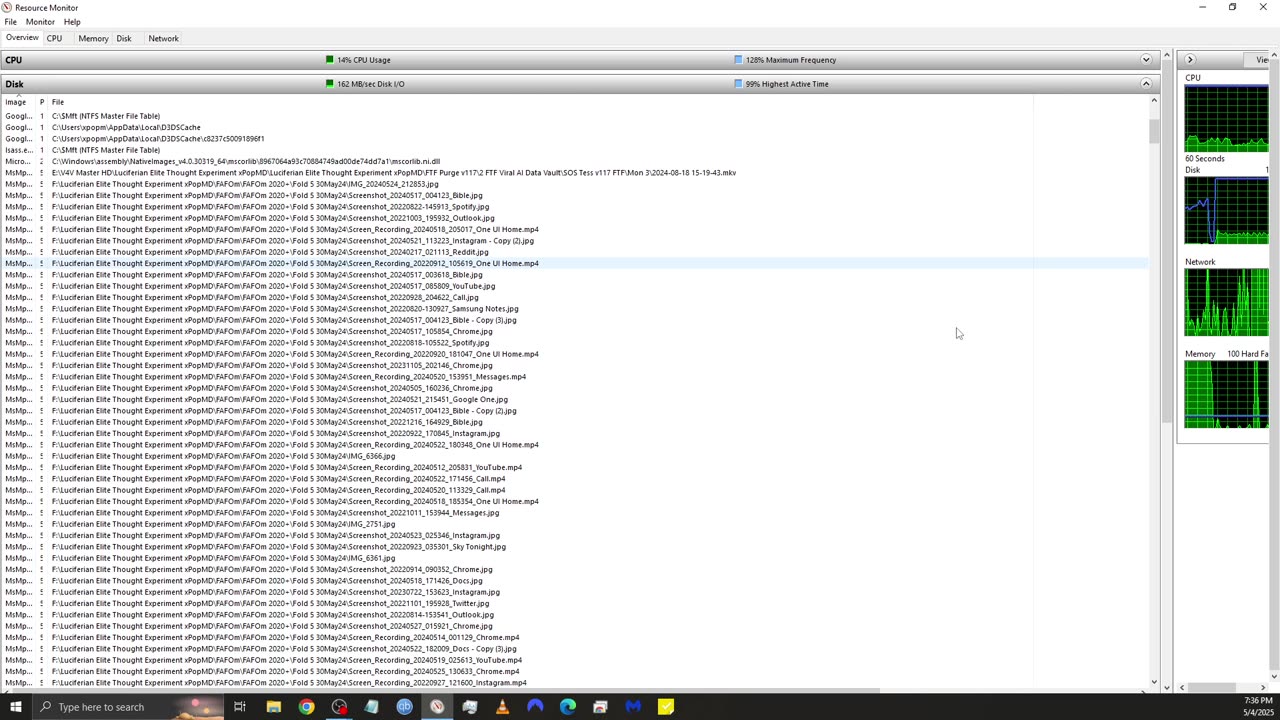Click the CPU graph in the right pane

tap(1226, 118)
